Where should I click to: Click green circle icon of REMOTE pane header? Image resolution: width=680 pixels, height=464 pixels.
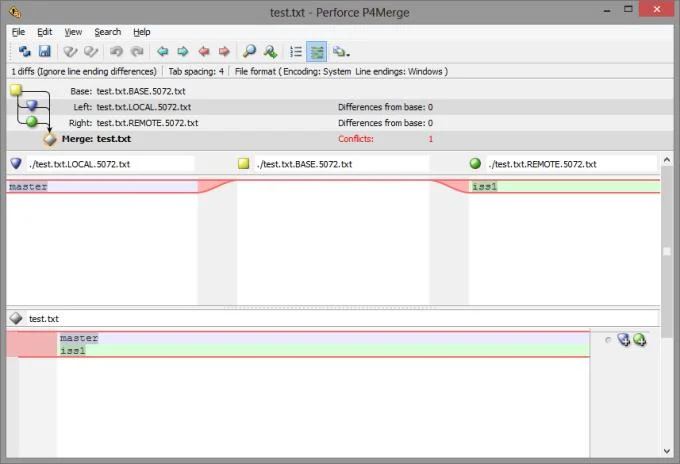(475, 163)
